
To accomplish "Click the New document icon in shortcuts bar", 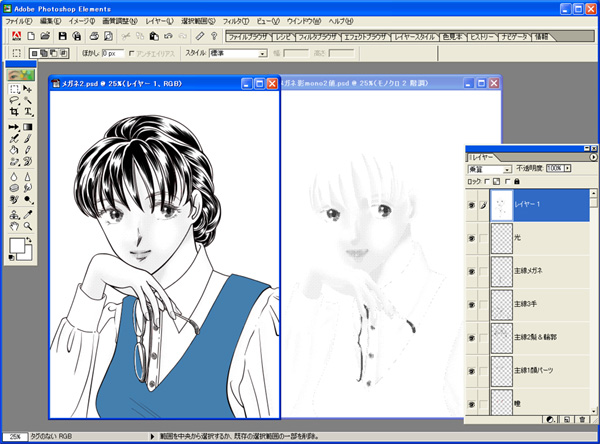I will click(x=31, y=36).
